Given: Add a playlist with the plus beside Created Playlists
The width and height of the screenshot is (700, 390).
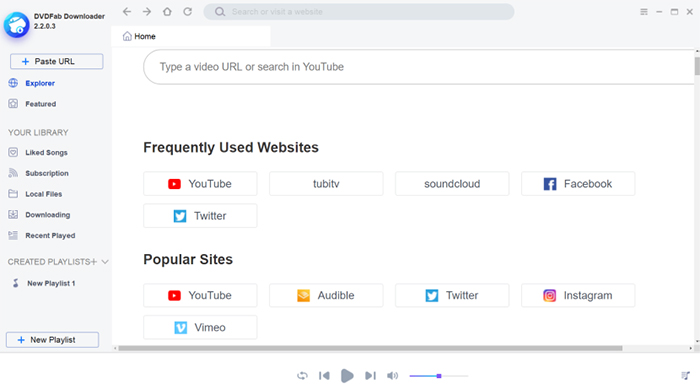Looking at the screenshot, I should click(x=93, y=262).
